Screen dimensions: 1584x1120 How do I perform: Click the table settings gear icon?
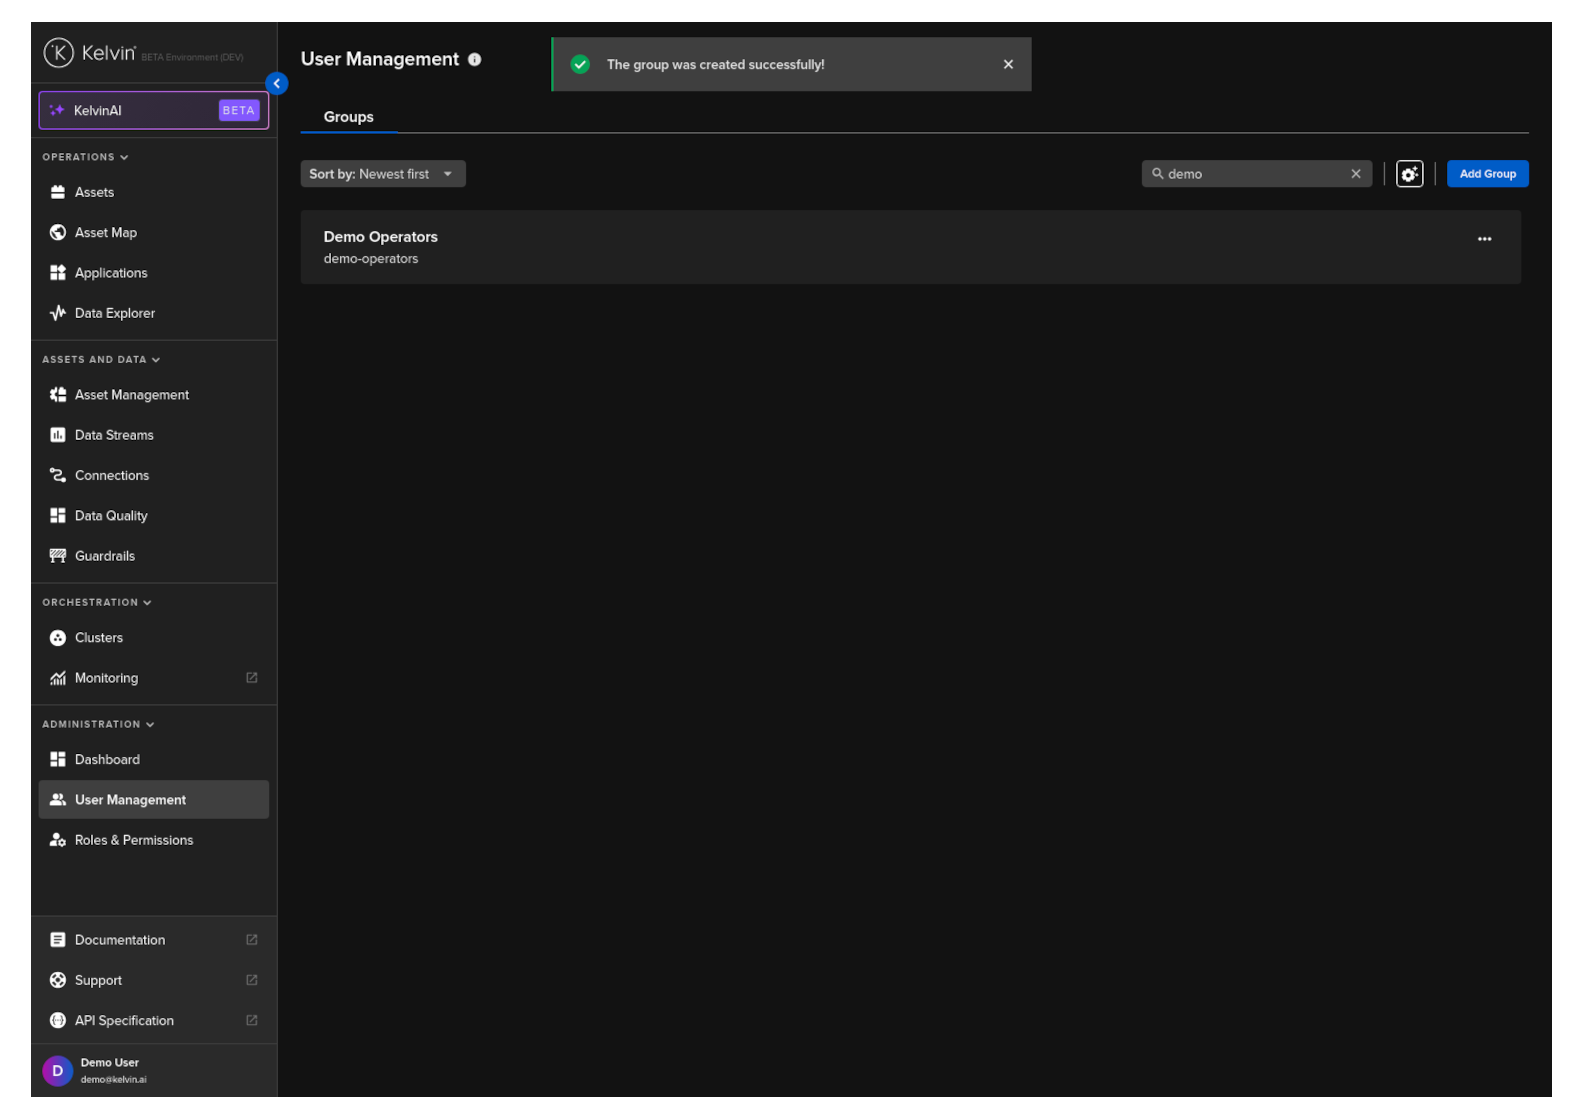pos(1409,174)
